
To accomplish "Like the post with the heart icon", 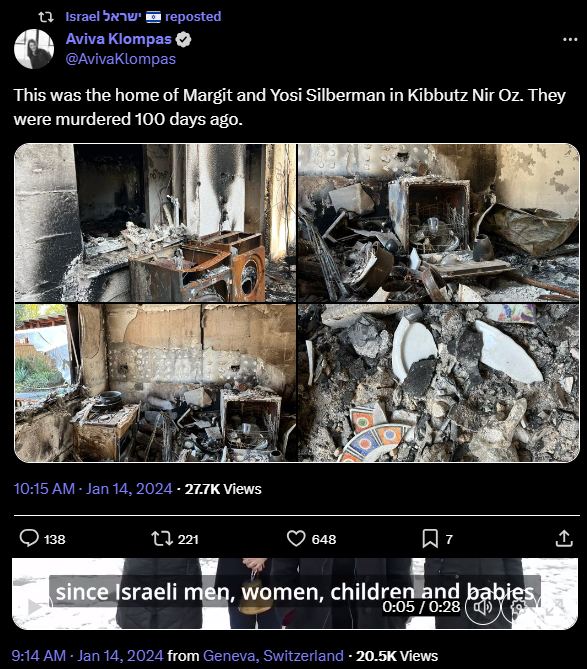I will (x=296, y=538).
